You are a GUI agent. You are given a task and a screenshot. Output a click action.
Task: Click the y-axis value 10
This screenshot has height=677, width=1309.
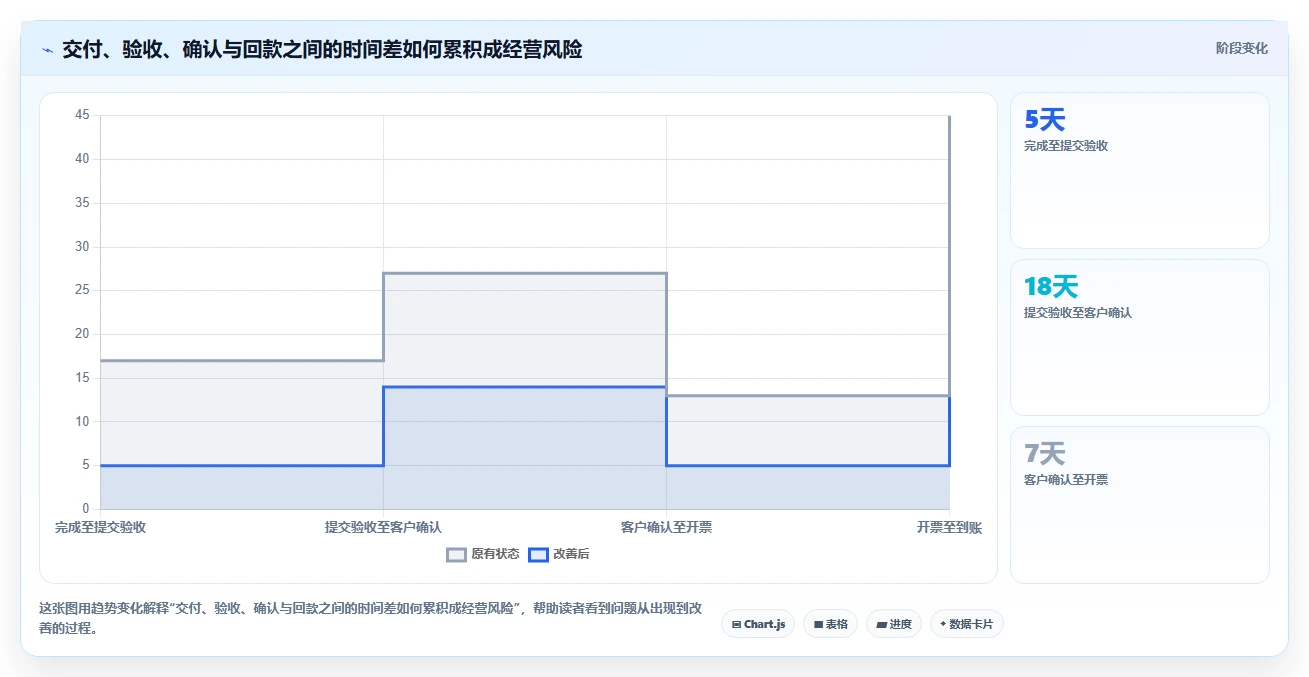click(x=82, y=421)
